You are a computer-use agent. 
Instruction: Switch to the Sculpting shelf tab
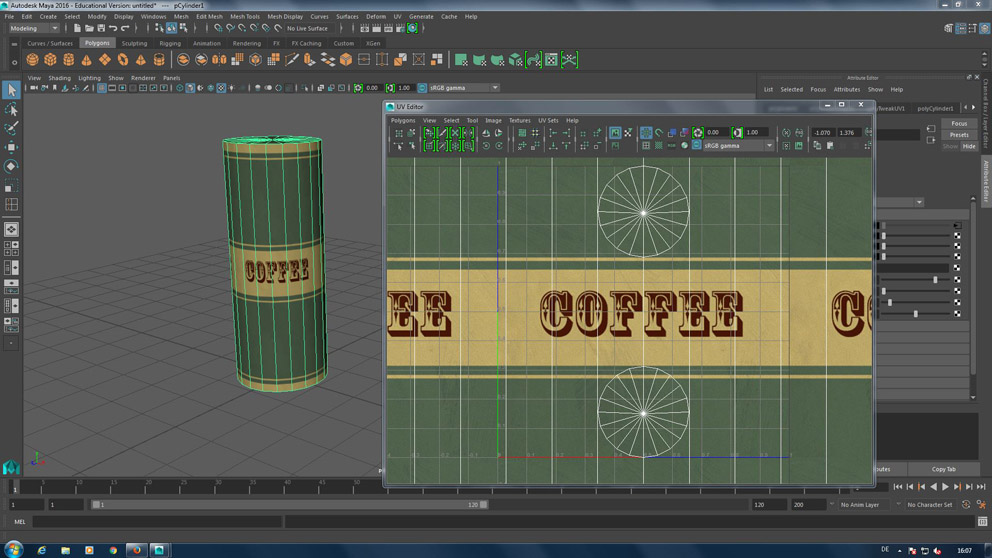tap(134, 44)
